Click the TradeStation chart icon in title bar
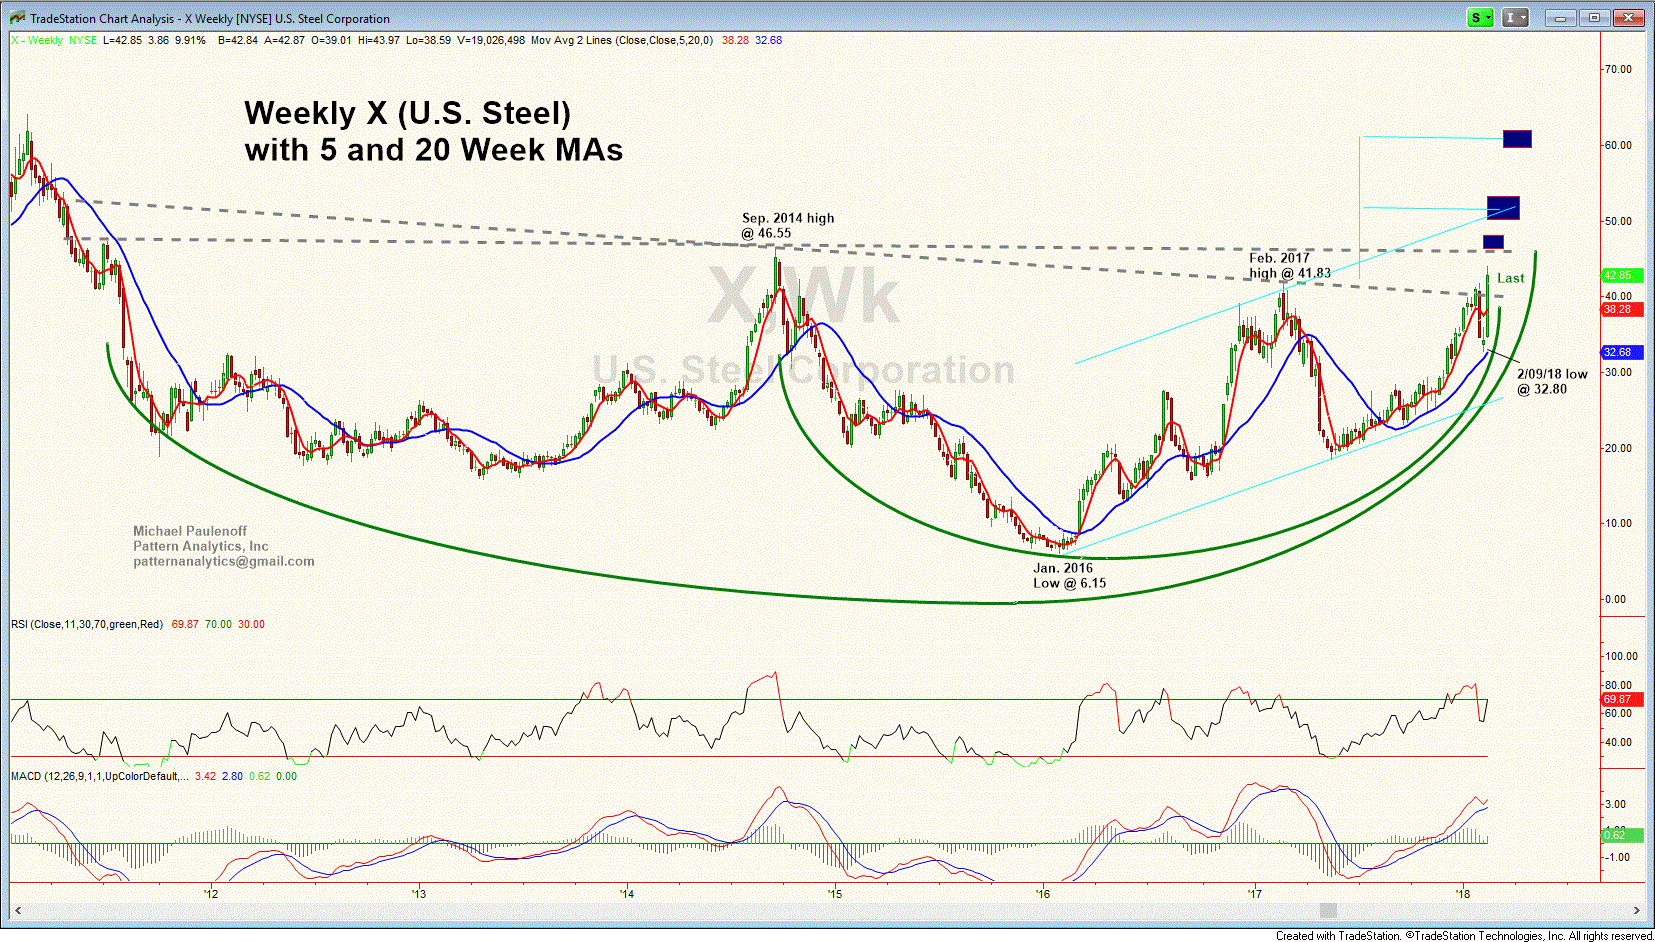Screen dimensions: 1655x942 pyautogui.click(x=17, y=18)
